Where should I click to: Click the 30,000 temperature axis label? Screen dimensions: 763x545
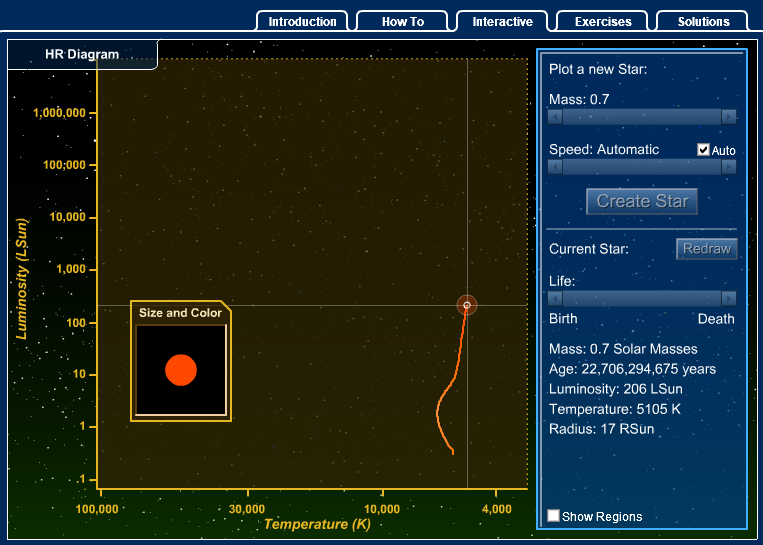click(247, 509)
